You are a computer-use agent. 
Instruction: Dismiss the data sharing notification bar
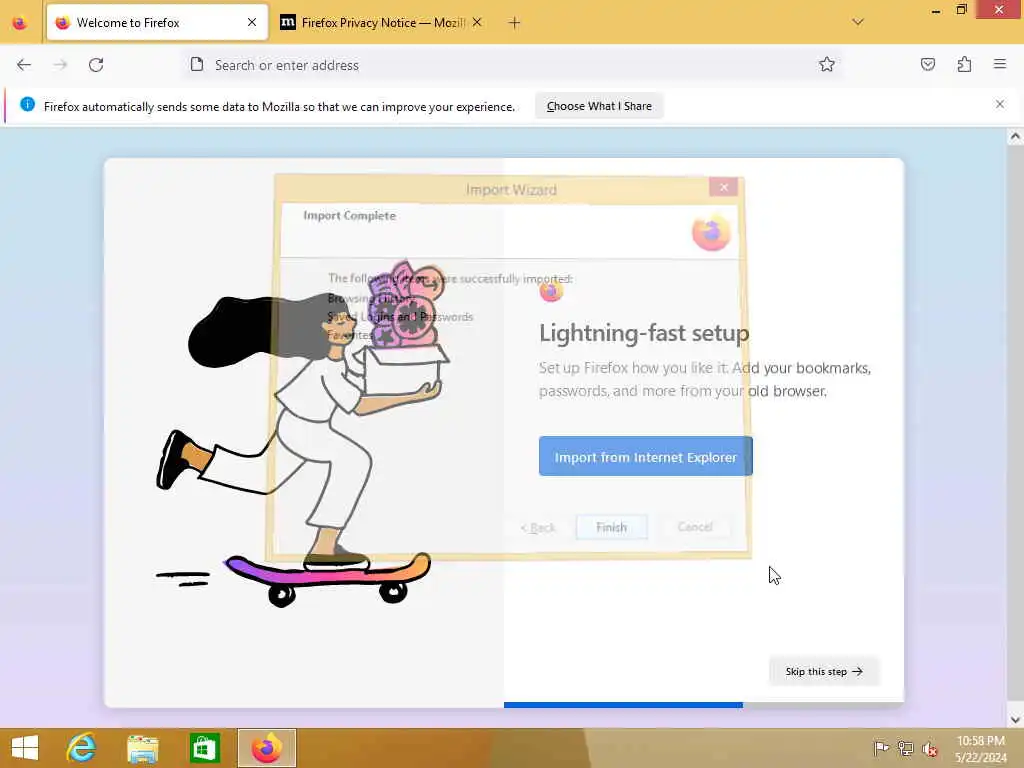pyautogui.click(x=1000, y=104)
